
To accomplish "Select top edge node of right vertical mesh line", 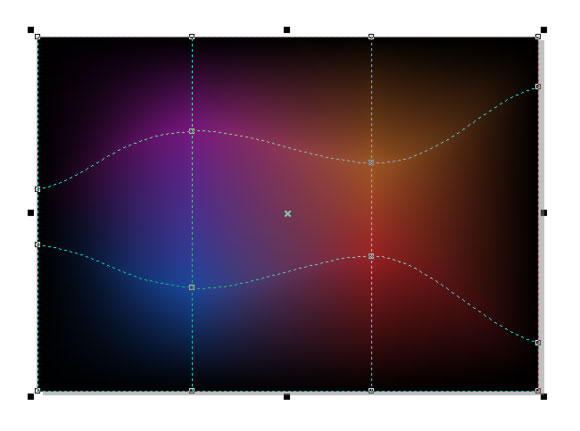I will [x=371, y=37].
